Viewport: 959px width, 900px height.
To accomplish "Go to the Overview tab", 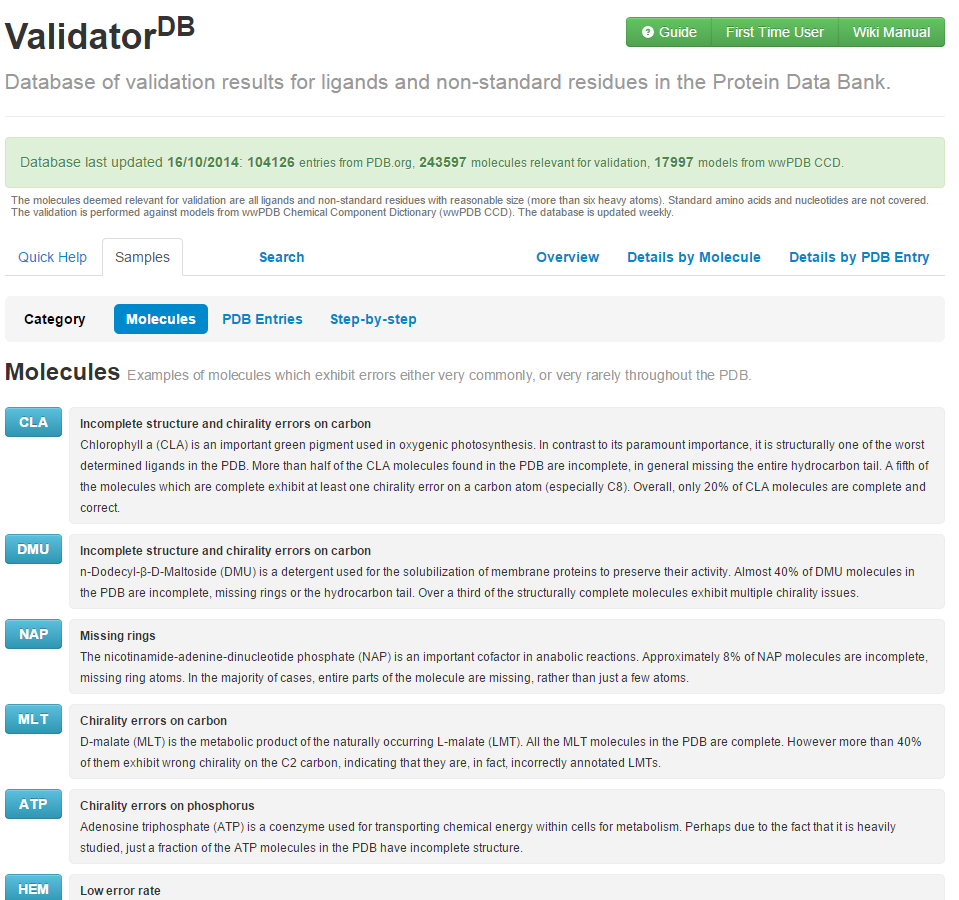I will [x=568, y=257].
